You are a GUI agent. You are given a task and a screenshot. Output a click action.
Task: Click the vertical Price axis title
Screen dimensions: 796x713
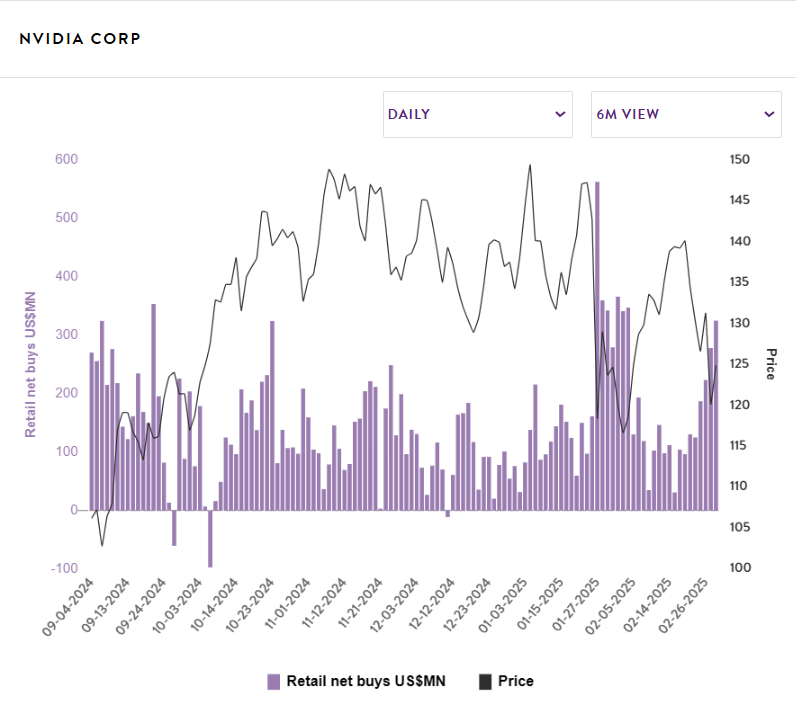[771, 364]
